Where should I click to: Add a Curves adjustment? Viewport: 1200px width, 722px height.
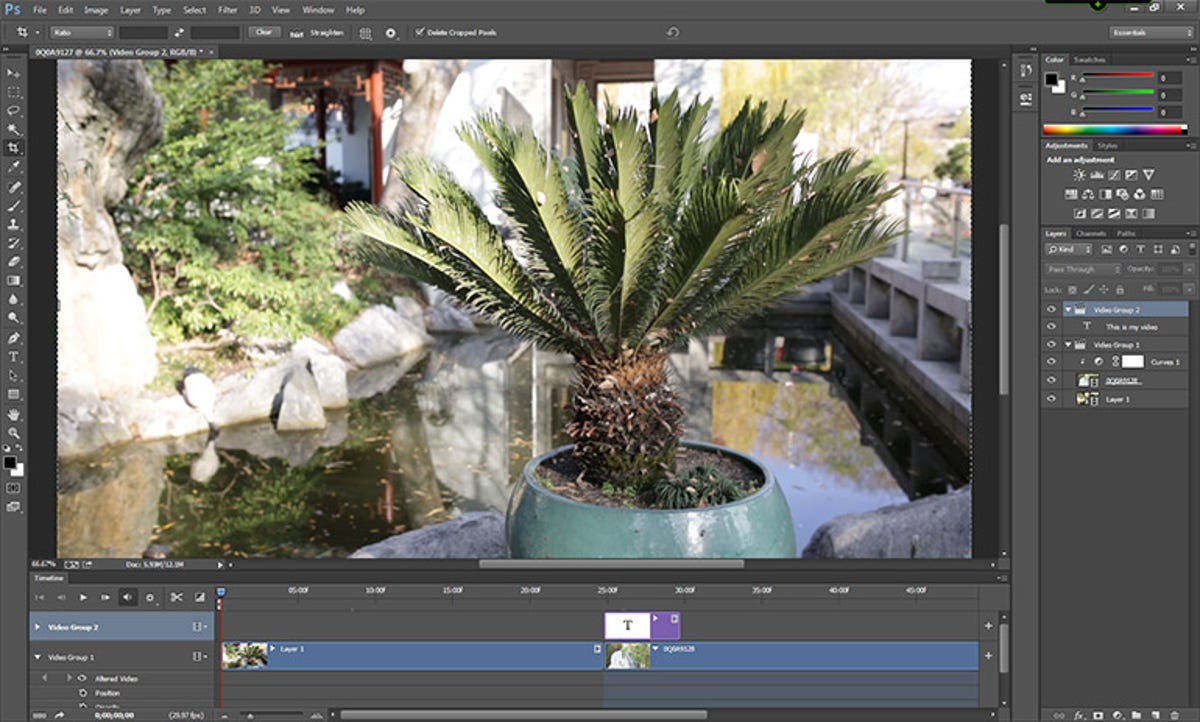(x=1114, y=175)
